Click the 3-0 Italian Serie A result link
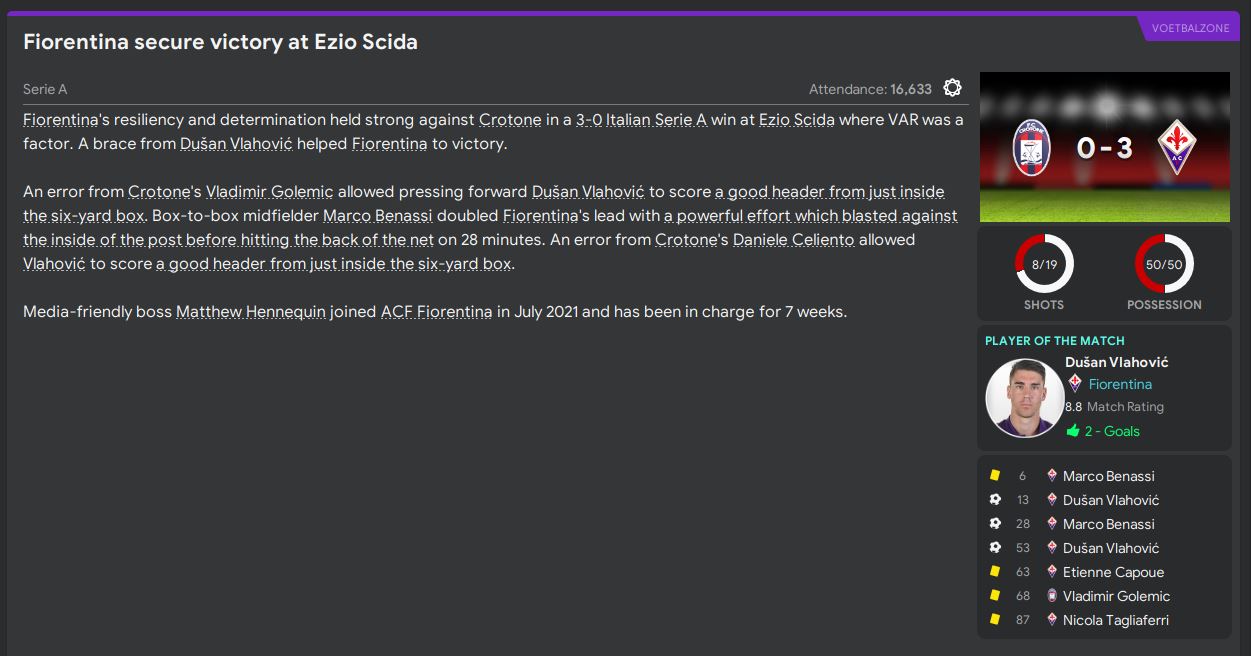 (641, 120)
